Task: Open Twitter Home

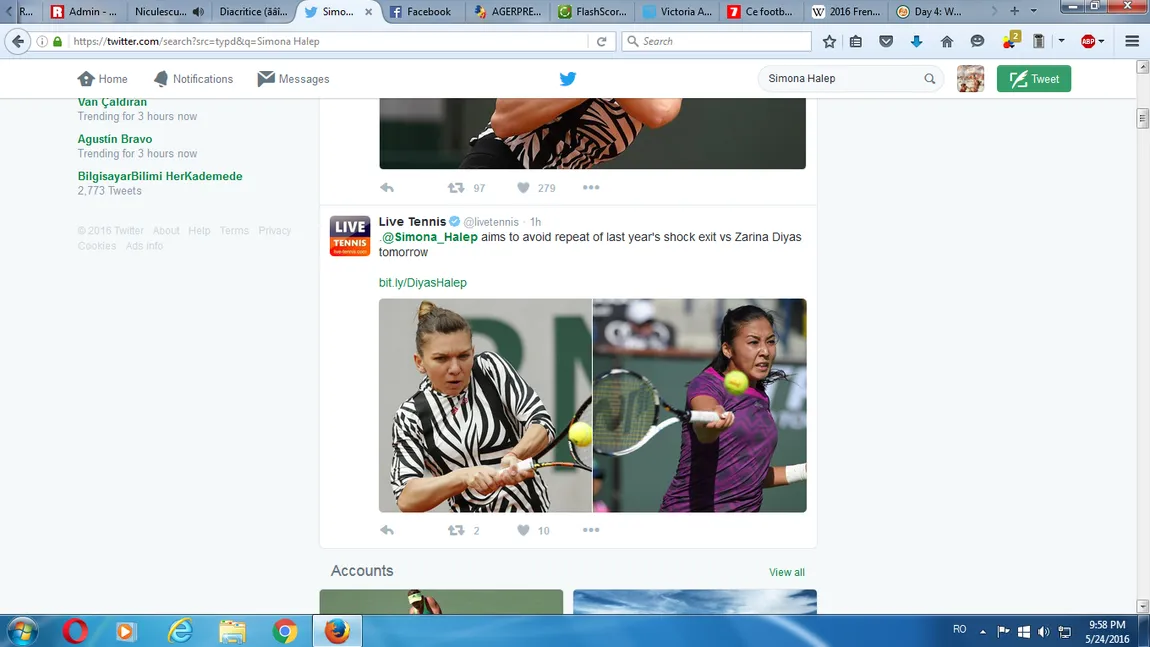Action: click(103, 78)
